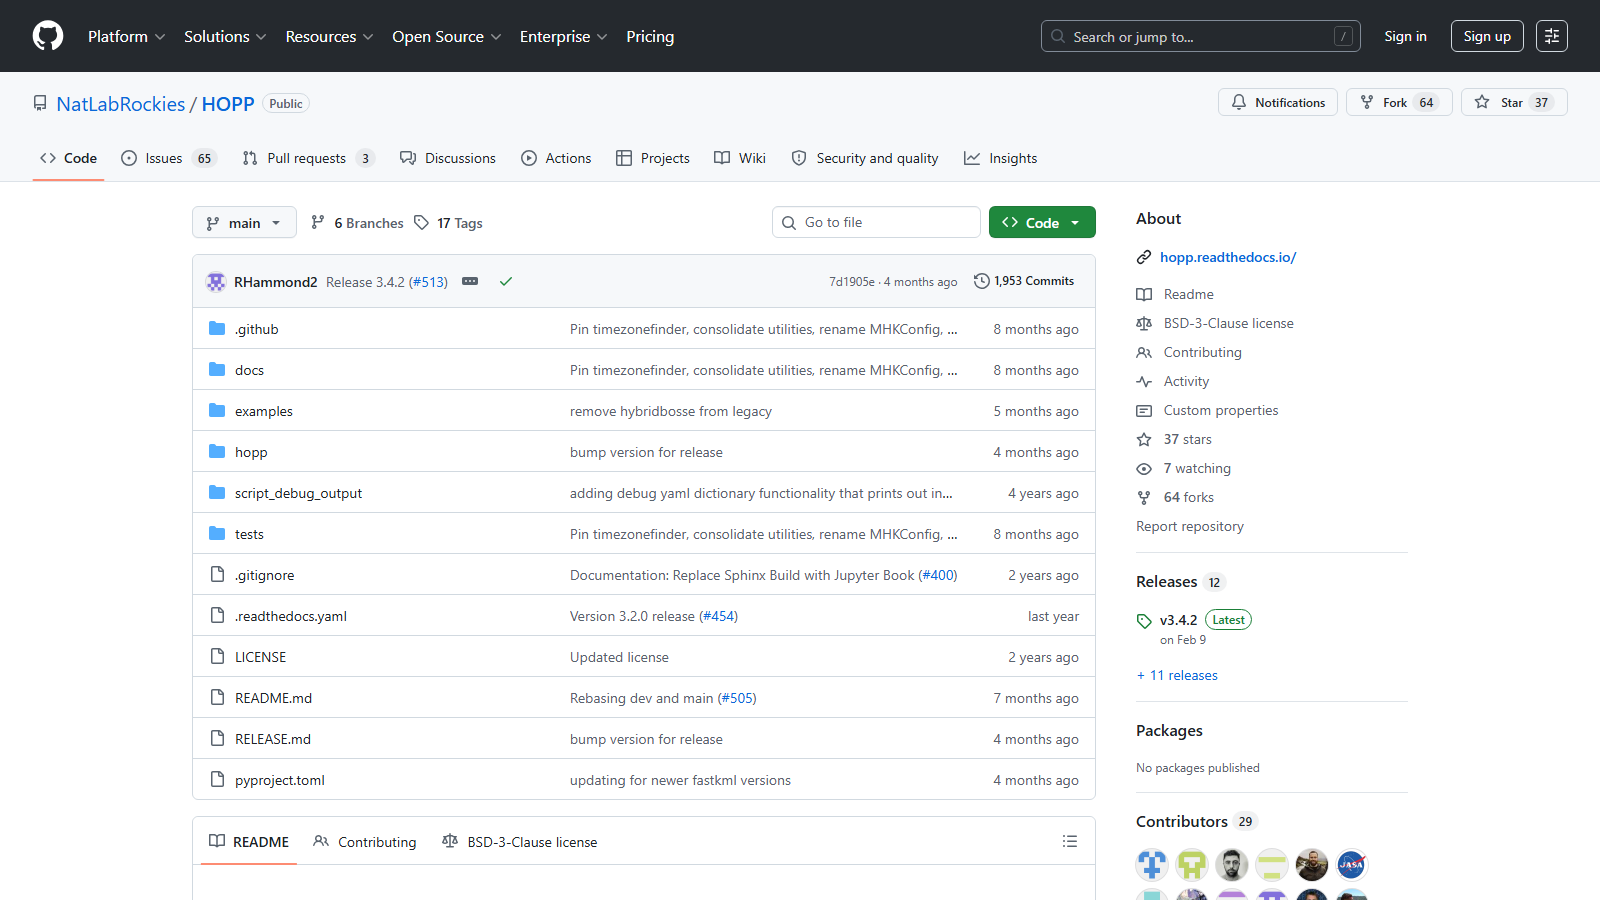Open the hopp.readthedocs.io link
Image resolution: width=1600 pixels, height=900 pixels.
tap(1228, 258)
